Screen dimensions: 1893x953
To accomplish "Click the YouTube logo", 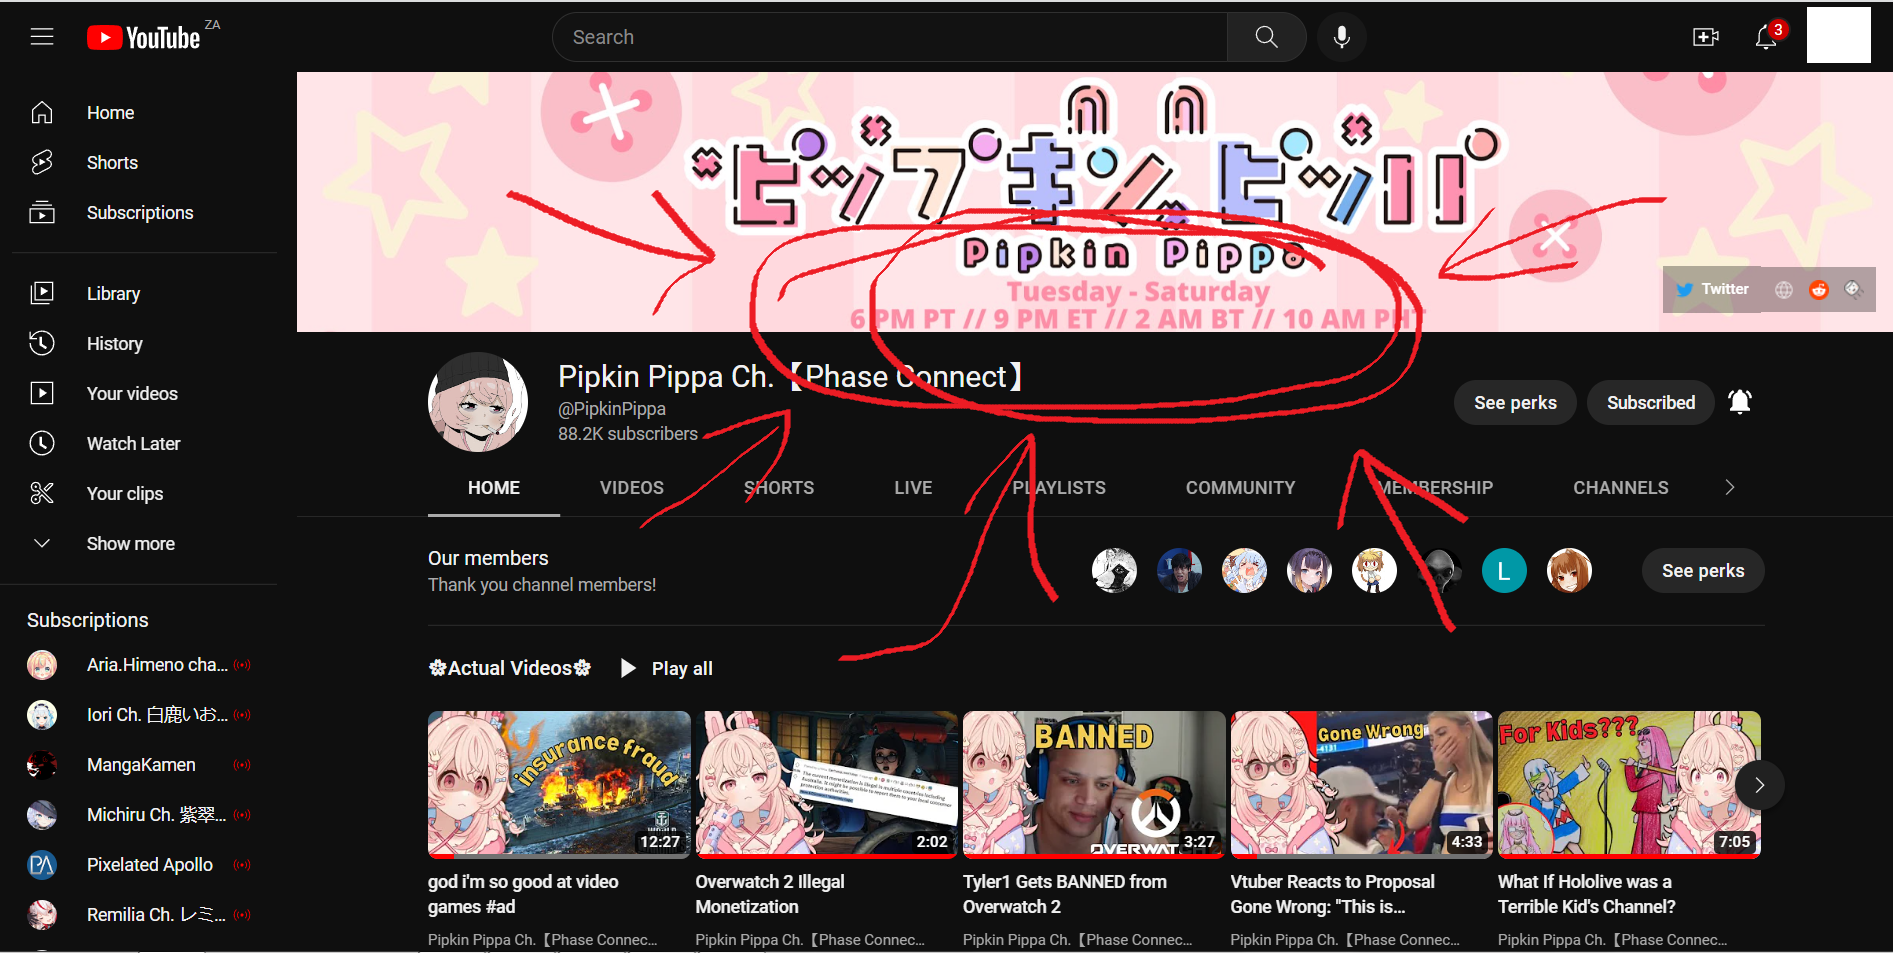I will click(x=144, y=38).
